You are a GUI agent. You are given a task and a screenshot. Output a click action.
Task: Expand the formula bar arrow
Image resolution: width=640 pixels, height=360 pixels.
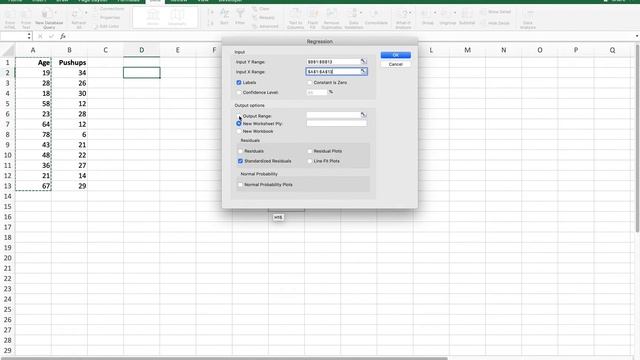point(637,36)
